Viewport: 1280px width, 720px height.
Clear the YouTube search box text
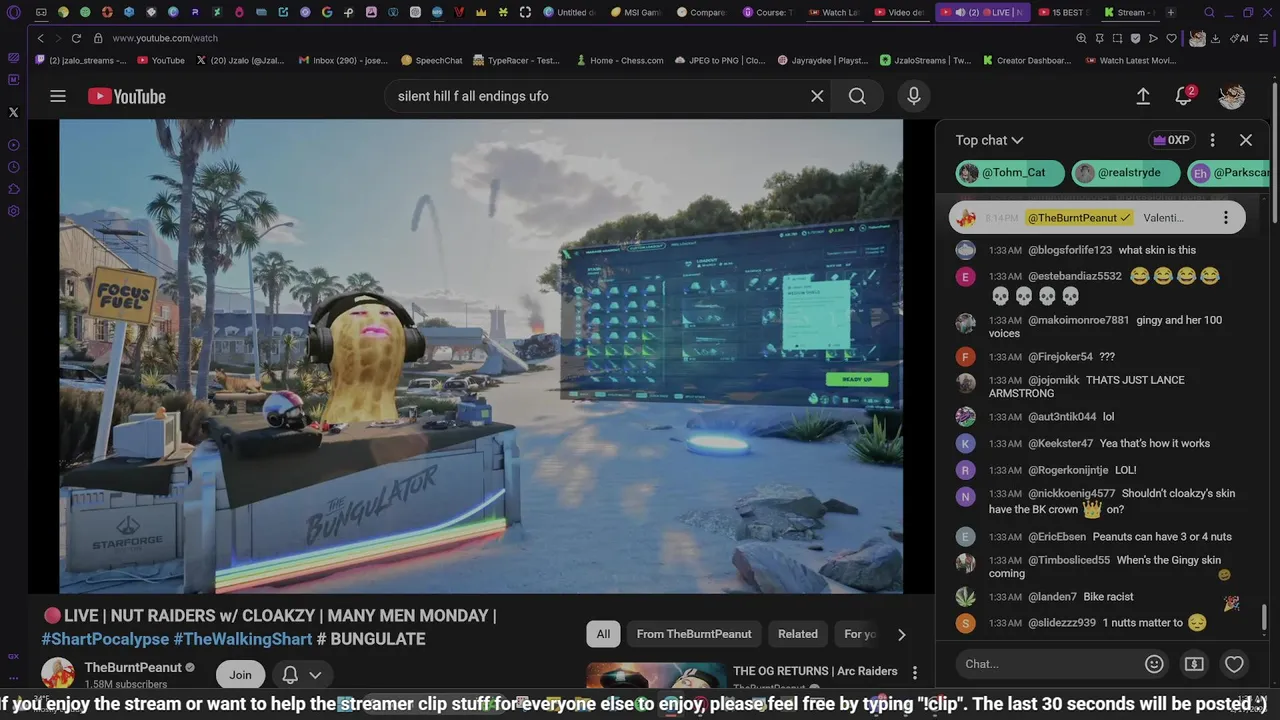[x=817, y=96]
